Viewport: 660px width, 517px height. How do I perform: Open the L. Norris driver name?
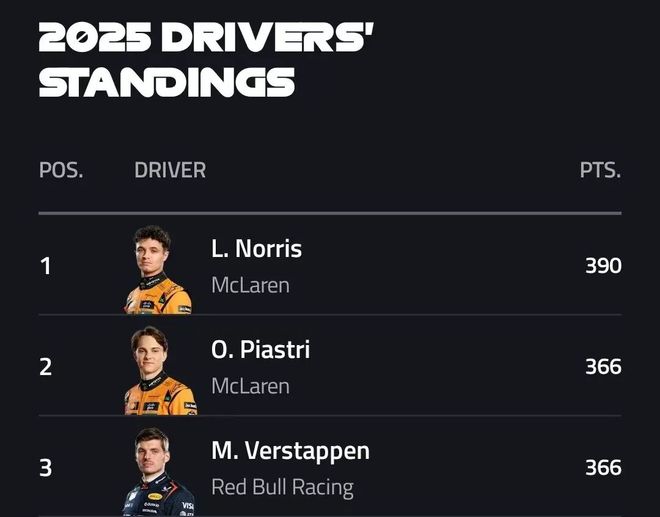[256, 249]
